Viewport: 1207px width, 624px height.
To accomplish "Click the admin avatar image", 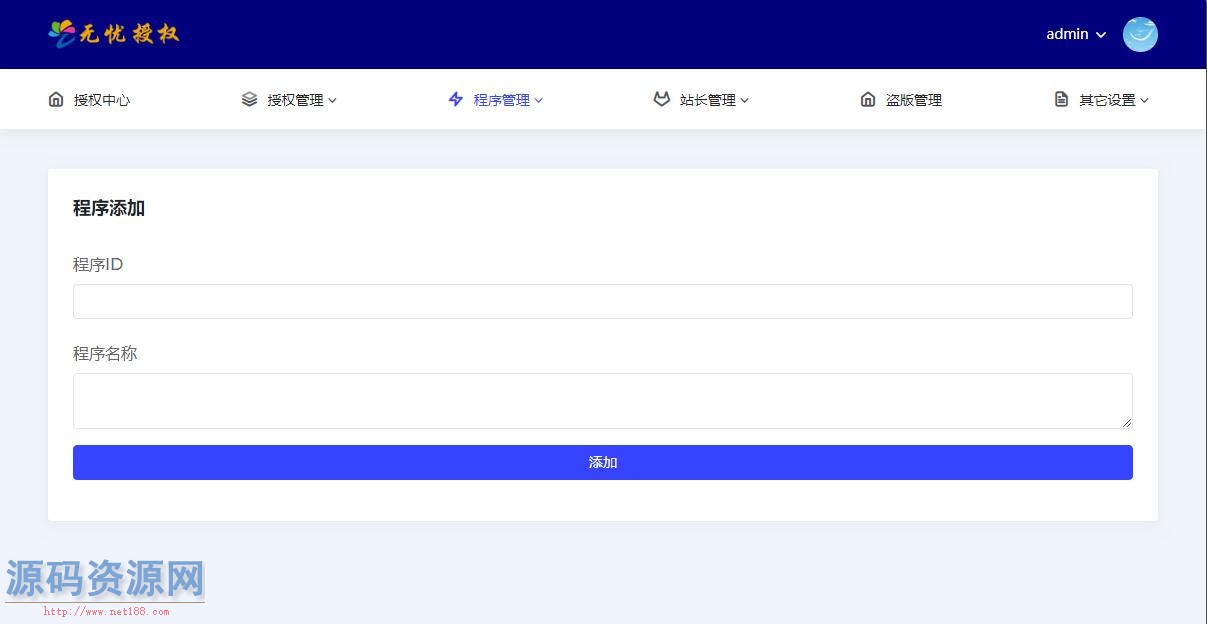I will click(1140, 34).
